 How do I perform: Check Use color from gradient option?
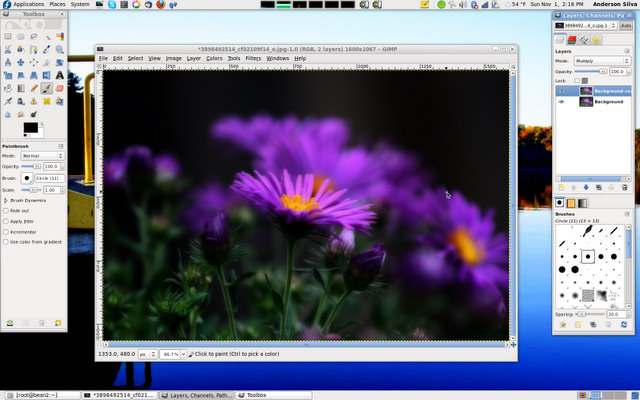(6, 242)
